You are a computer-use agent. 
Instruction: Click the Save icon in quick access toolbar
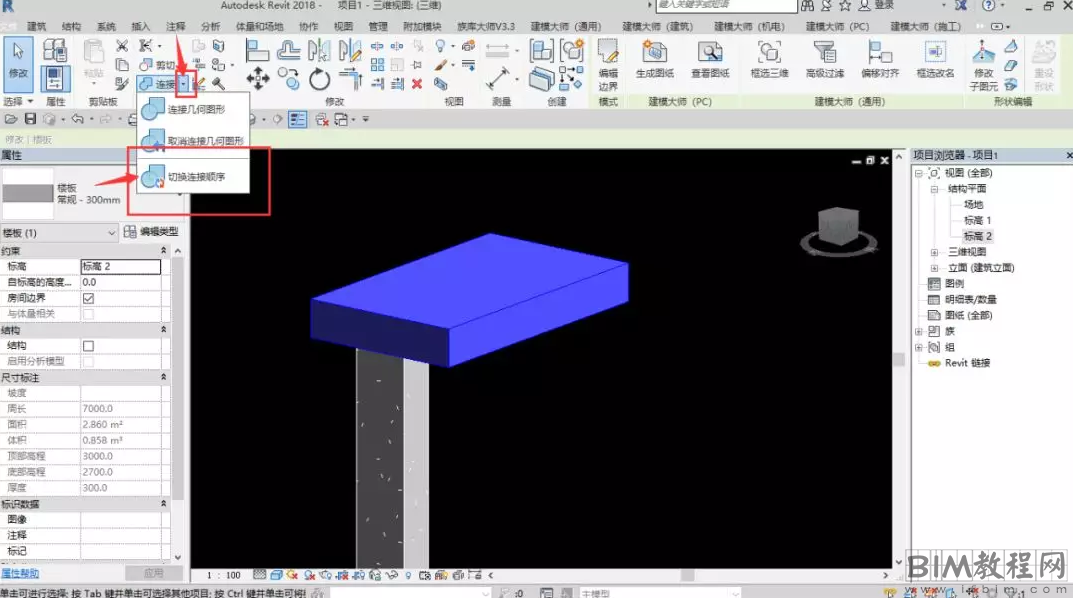click(30, 119)
